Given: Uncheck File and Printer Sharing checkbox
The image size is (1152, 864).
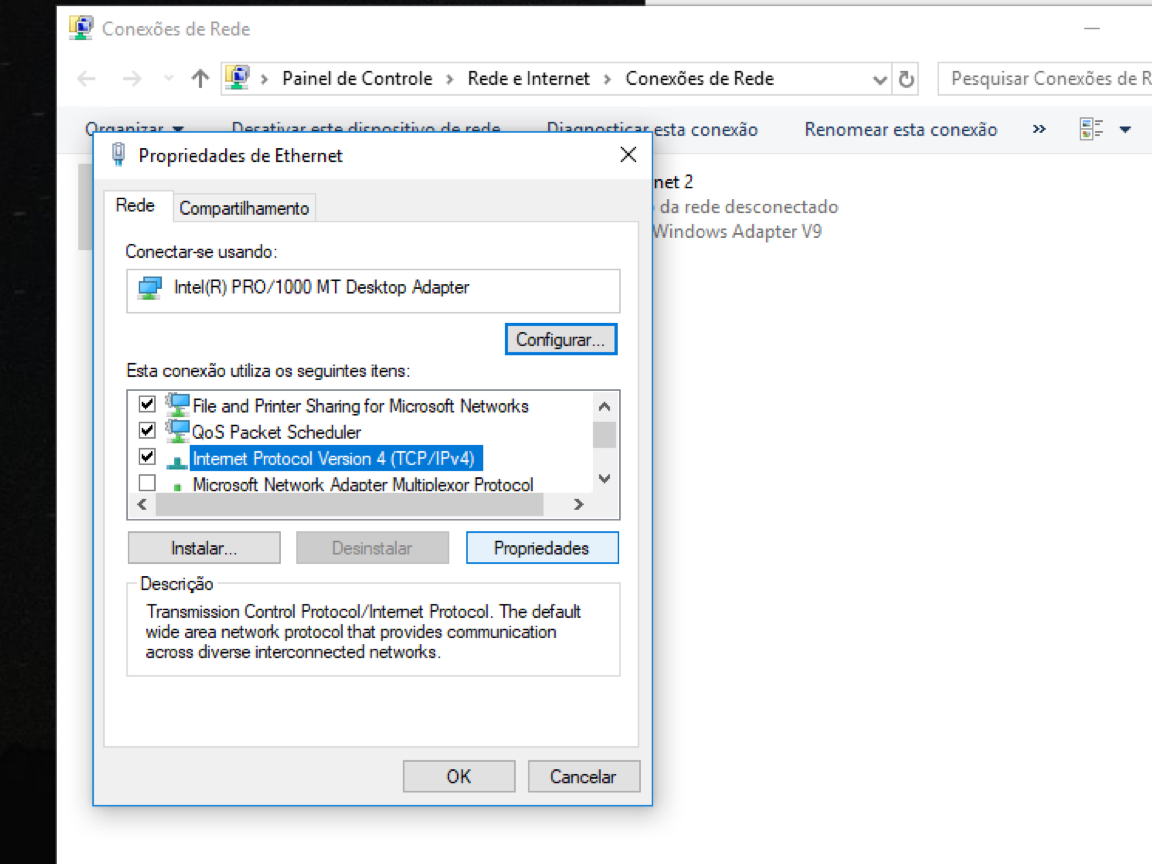Looking at the screenshot, I should (147, 404).
